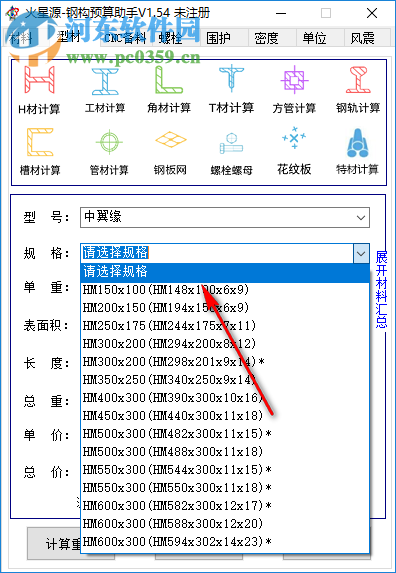Open the 方管计算 square tube icon

coord(294,90)
